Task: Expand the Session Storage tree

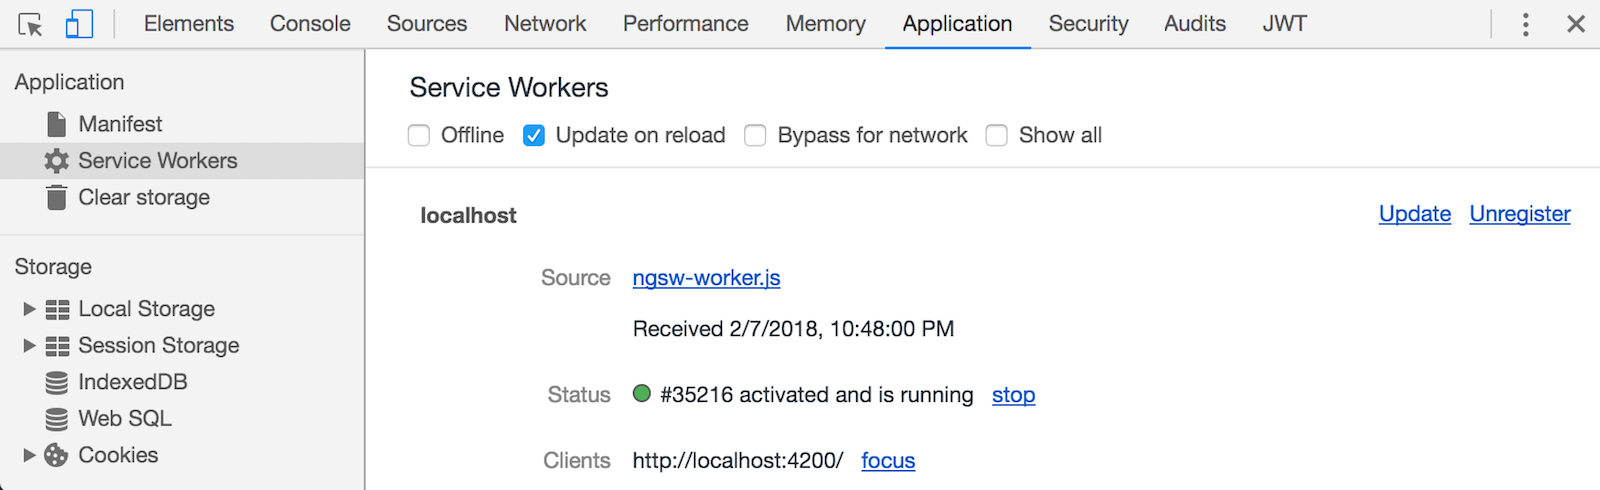Action: tap(29, 345)
